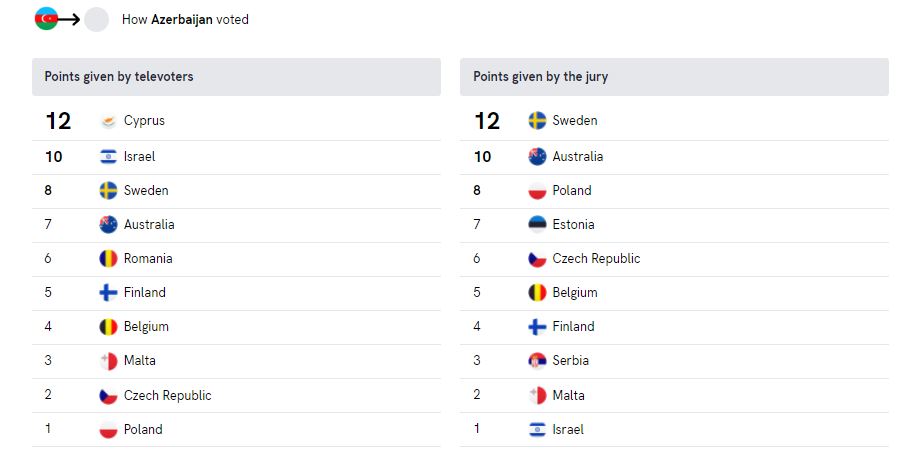Click the Cyprus flag in the televoters list
The image size is (919, 473).
108,121
